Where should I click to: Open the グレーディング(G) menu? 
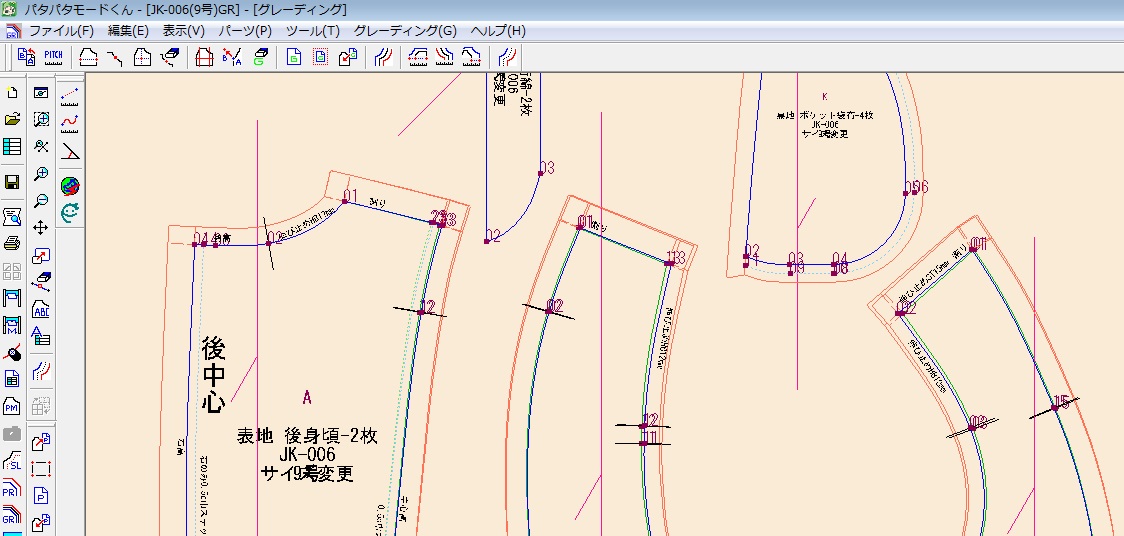(405, 31)
